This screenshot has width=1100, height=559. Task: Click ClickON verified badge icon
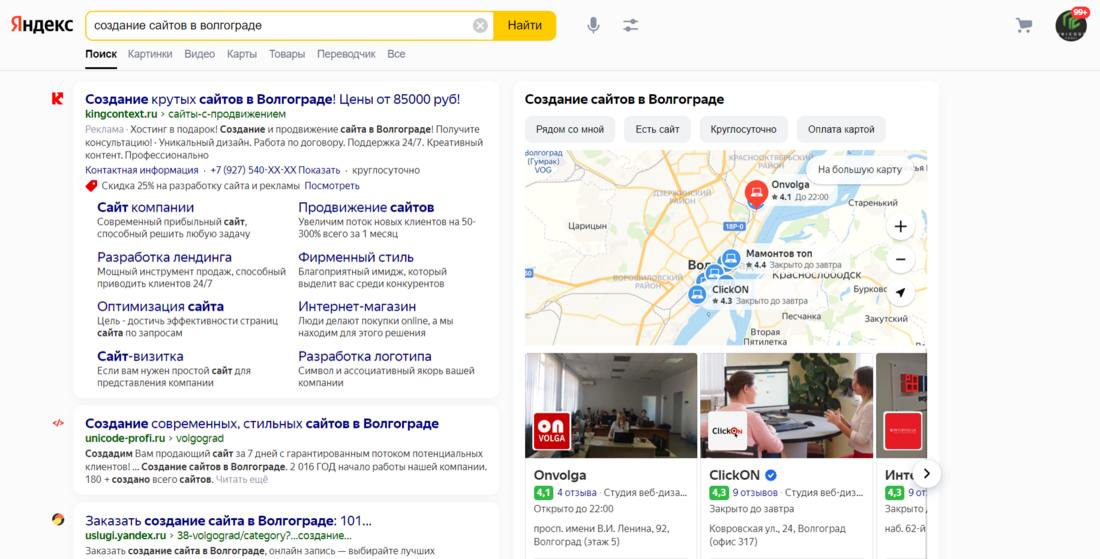[x=771, y=475]
